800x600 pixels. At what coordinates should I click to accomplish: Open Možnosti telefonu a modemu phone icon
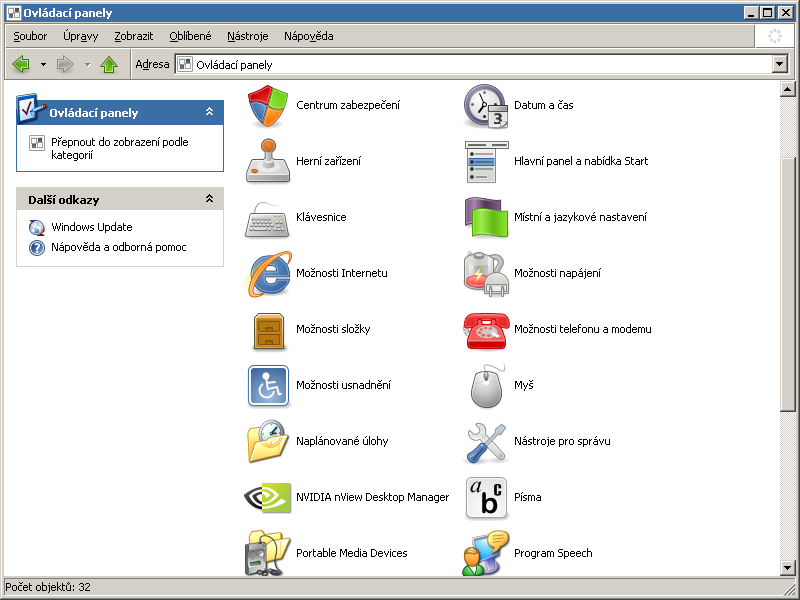point(486,331)
